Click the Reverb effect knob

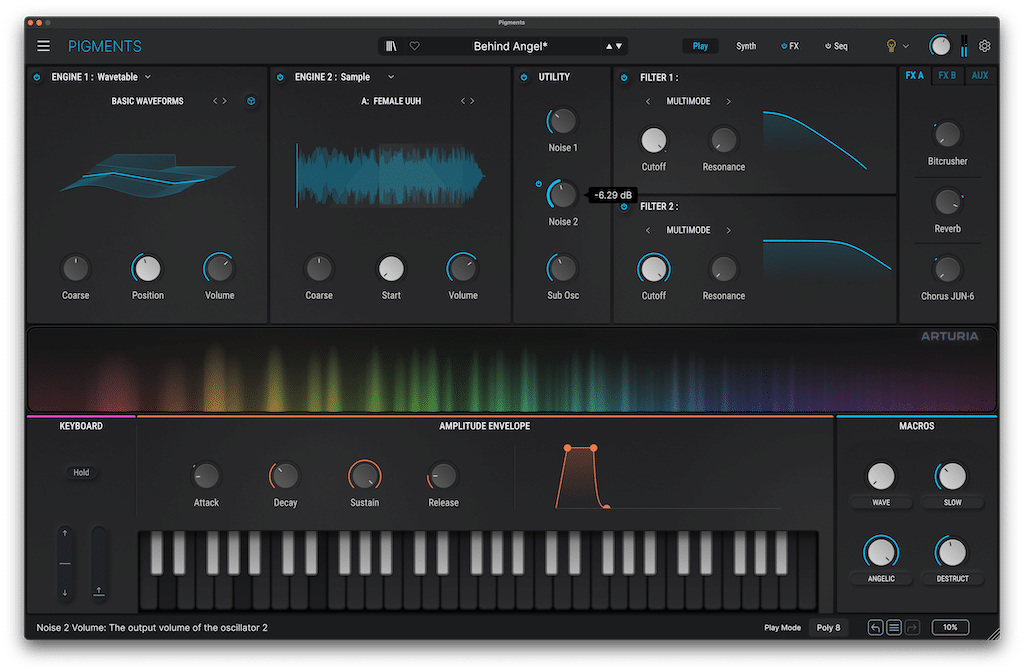pyautogui.click(x=947, y=202)
